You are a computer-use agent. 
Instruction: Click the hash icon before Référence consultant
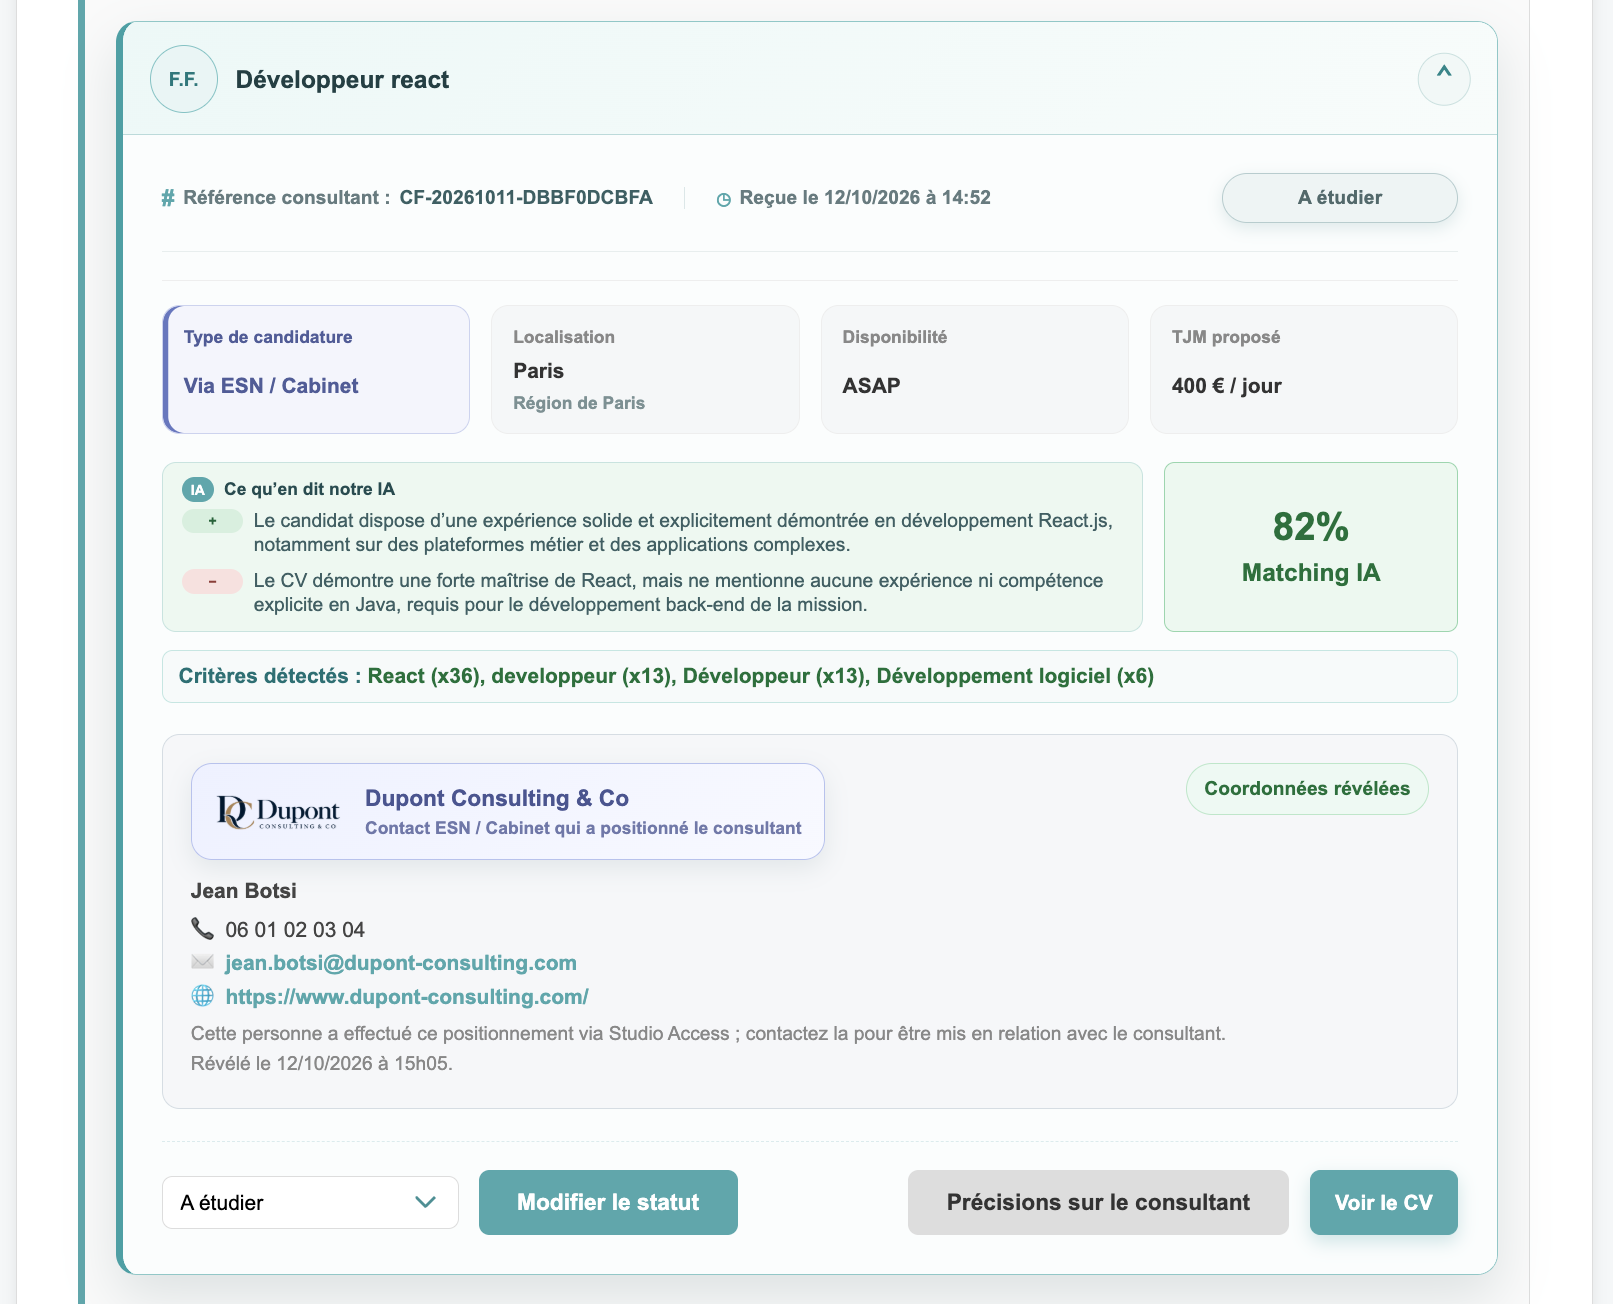(168, 198)
